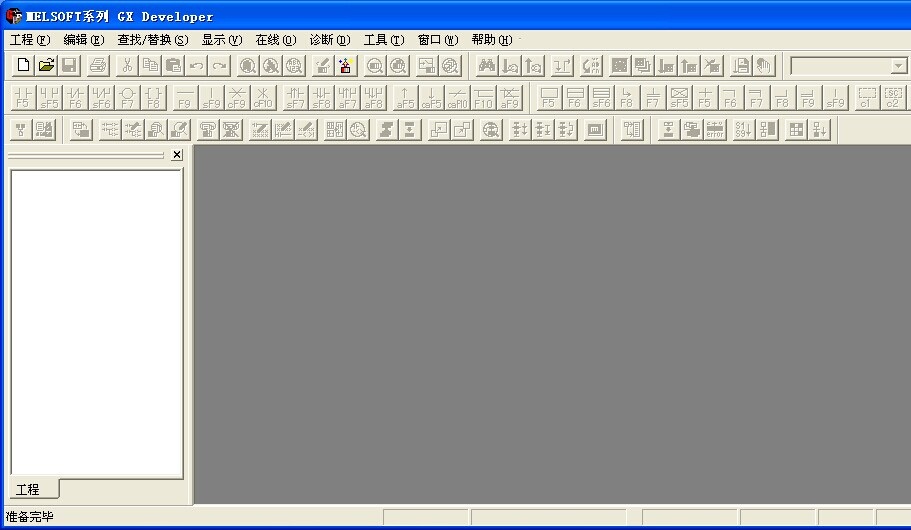Viewport: 911px width, 530px height.
Task: Click the caF10 invert result button
Action: pyautogui.click(x=457, y=97)
